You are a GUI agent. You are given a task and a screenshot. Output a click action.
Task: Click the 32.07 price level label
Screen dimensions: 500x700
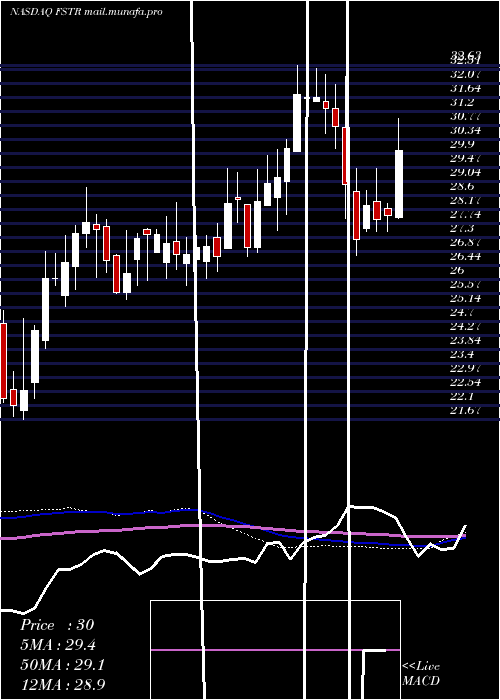click(x=465, y=74)
